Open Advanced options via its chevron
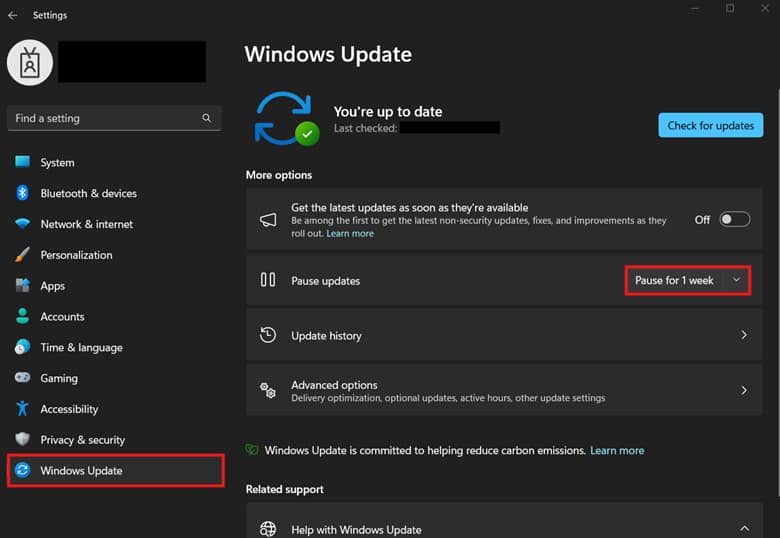The image size is (780, 538). pyautogui.click(x=744, y=390)
